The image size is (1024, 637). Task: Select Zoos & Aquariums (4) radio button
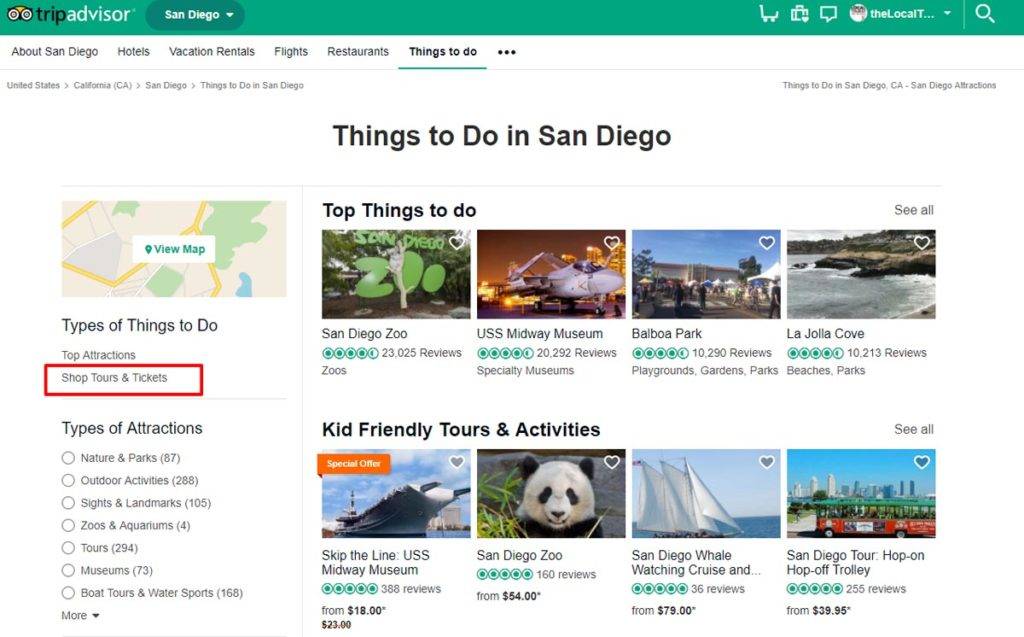[68, 525]
